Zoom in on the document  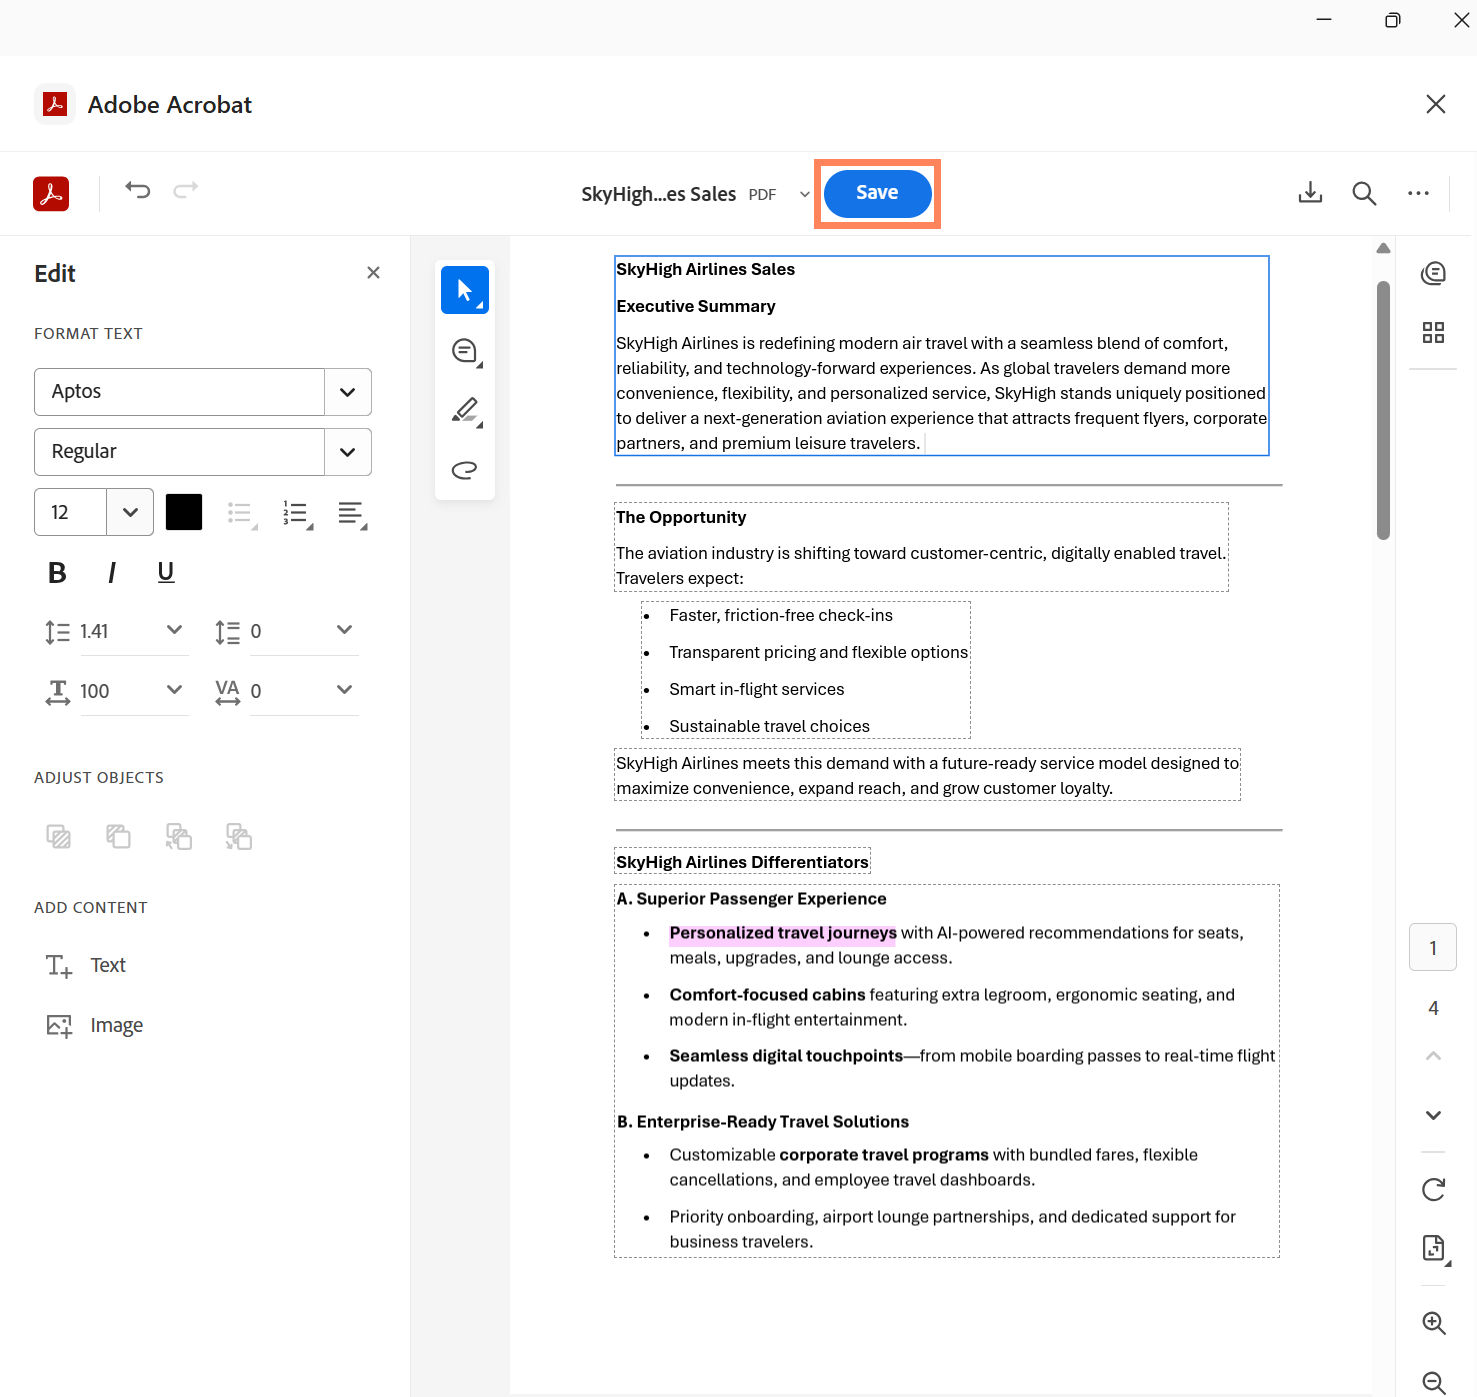tap(1434, 1323)
